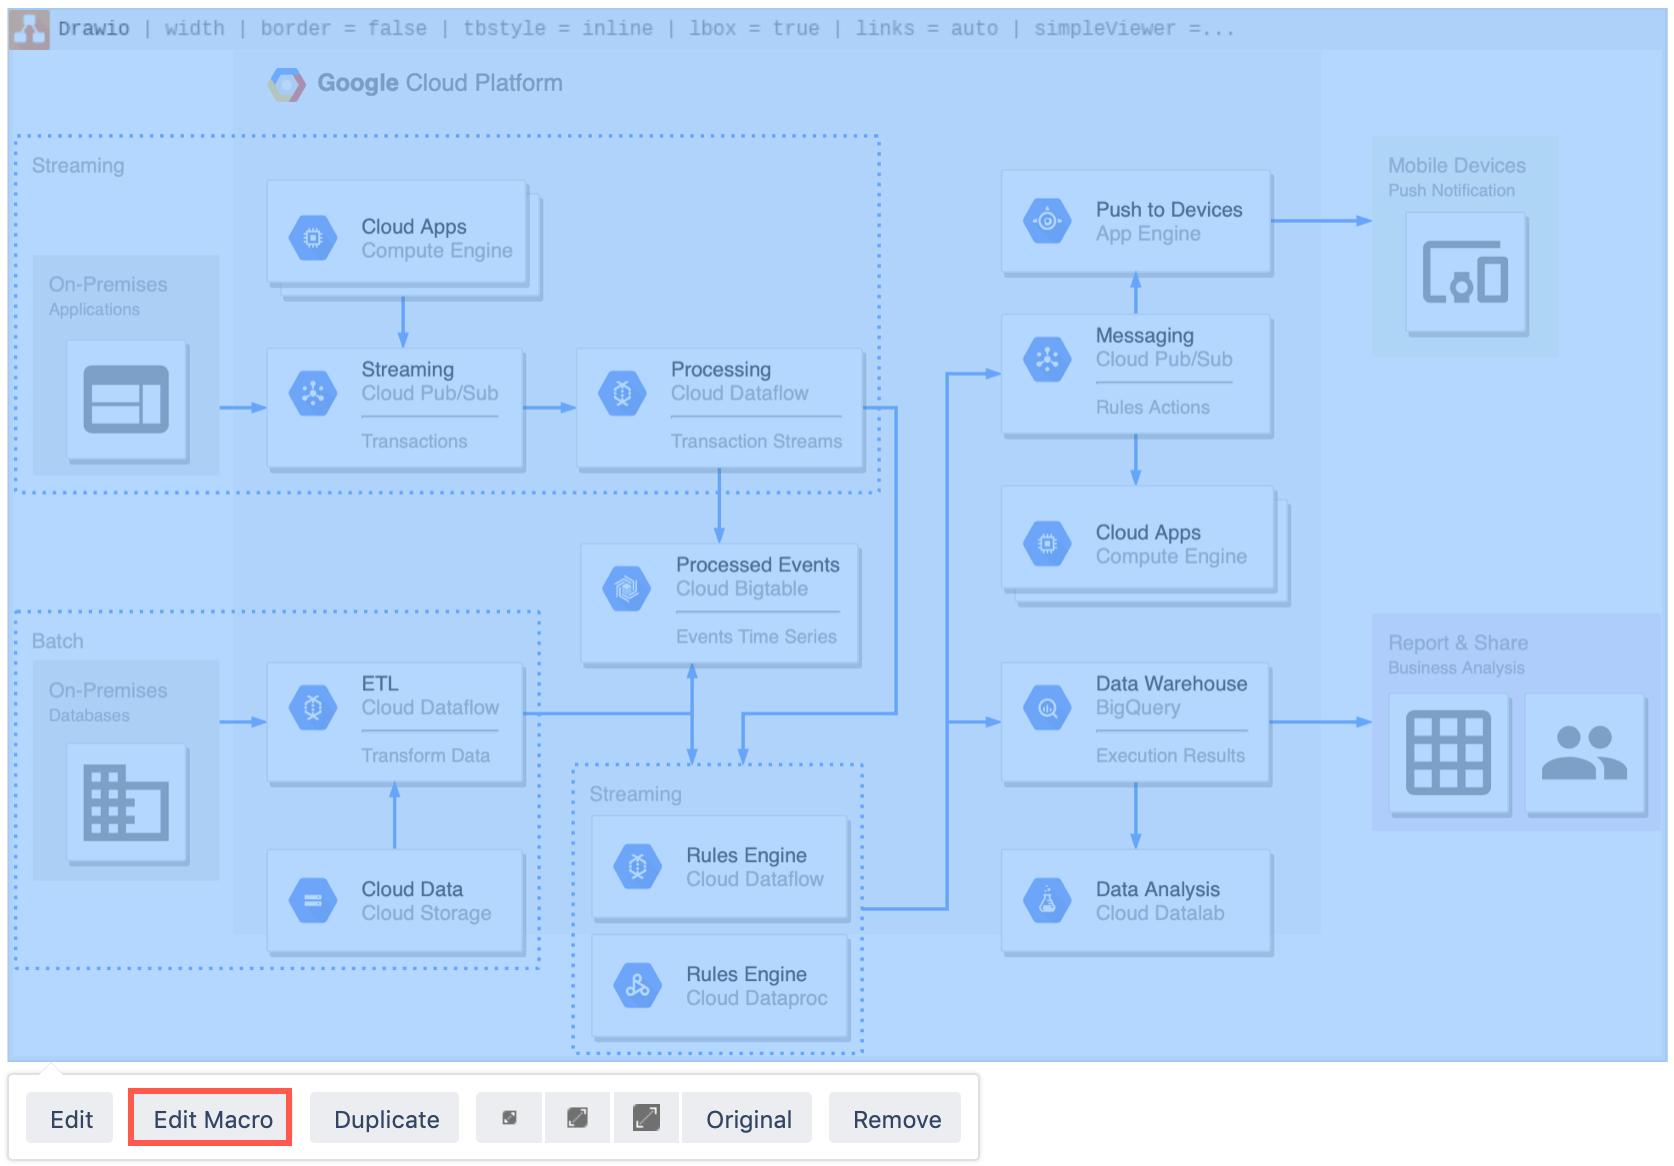The image size is (1674, 1166).
Task: Click the Duplicate button
Action: click(384, 1118)
